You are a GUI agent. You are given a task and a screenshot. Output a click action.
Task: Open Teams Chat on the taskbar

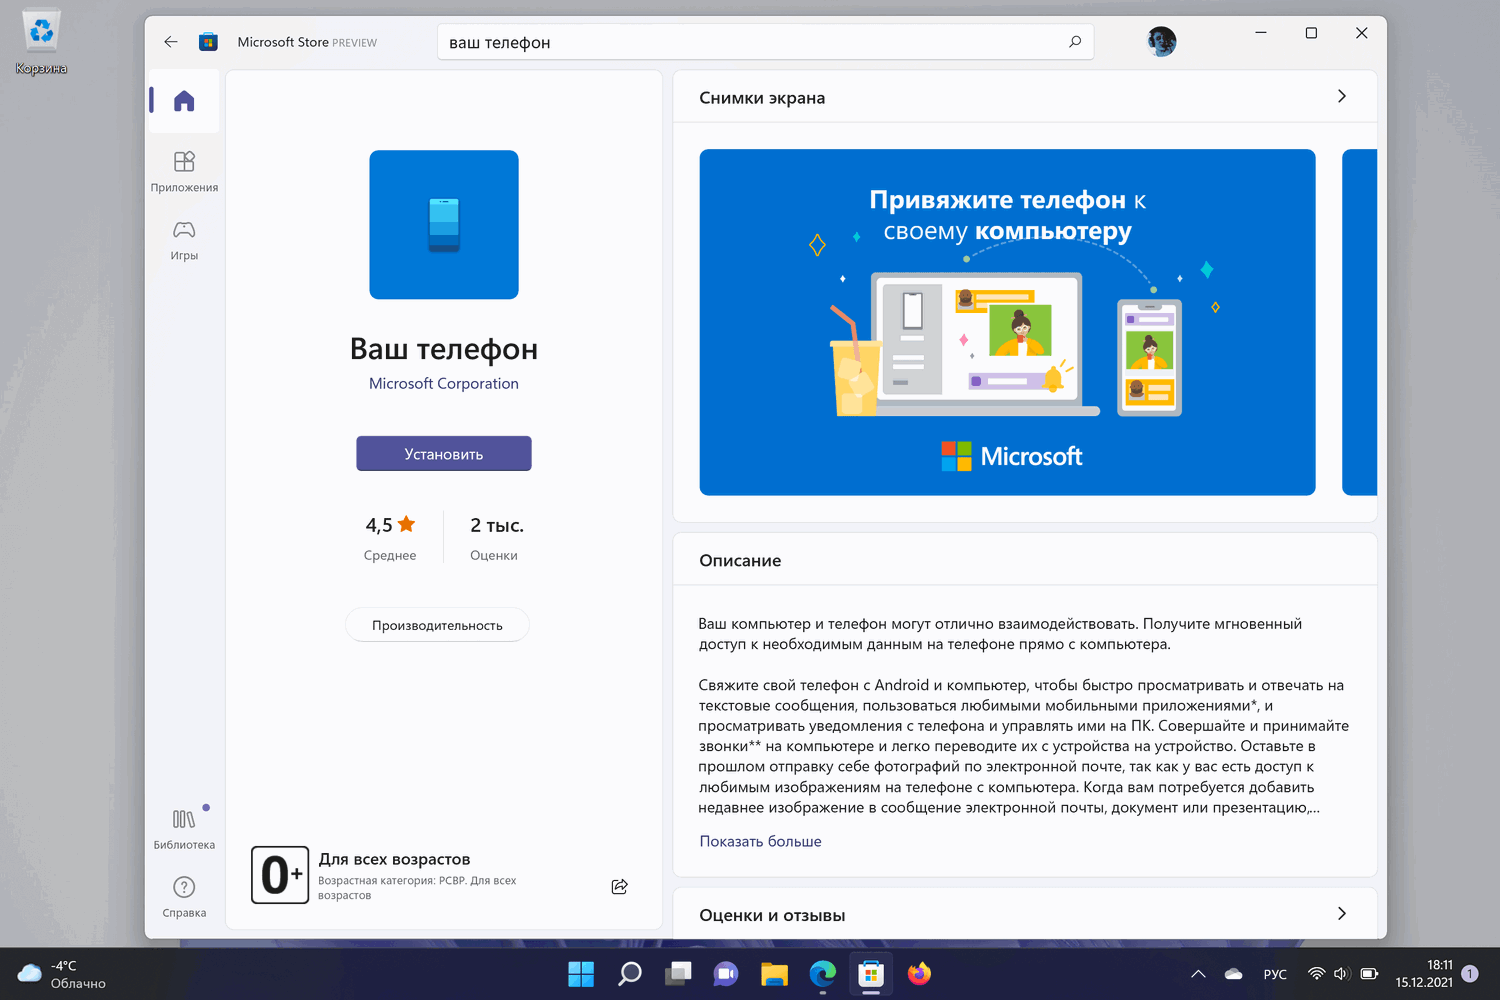pos(726,974)
